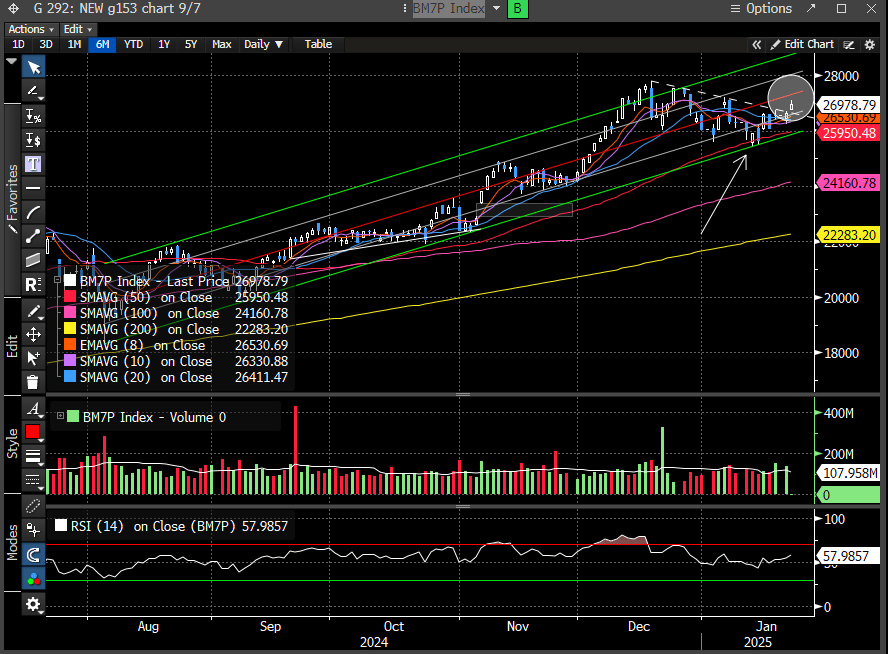The image size is (888, 654).
Task: Click the BM7P Index security field
Action: [x=449, y=8]
